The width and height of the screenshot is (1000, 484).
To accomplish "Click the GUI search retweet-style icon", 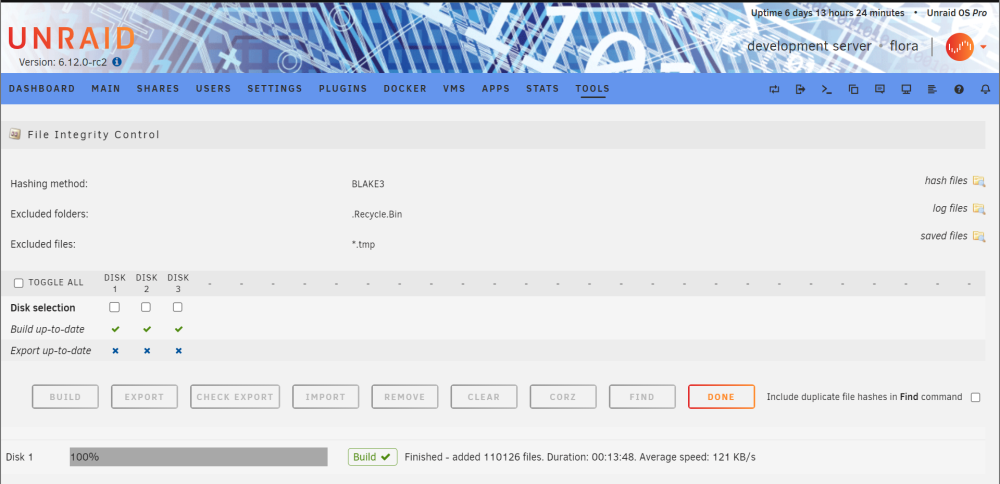I will point(774,89).
